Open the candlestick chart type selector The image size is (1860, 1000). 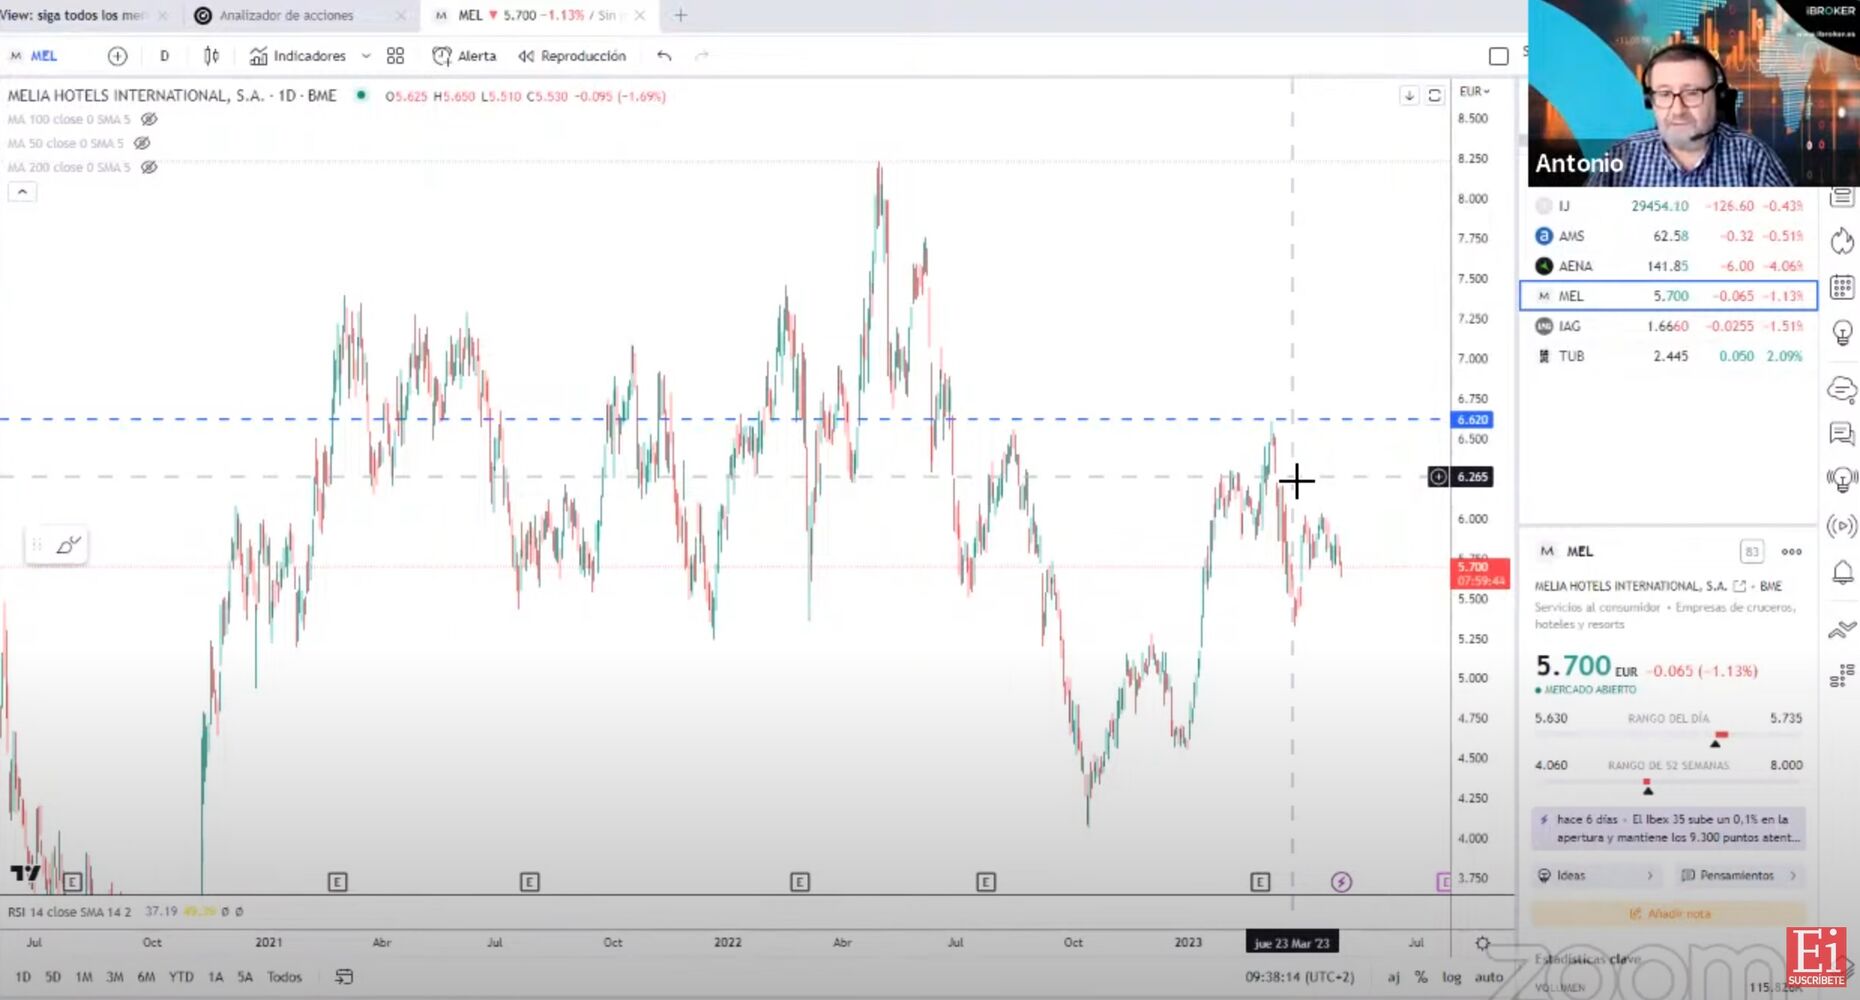[x=211, y=56]
